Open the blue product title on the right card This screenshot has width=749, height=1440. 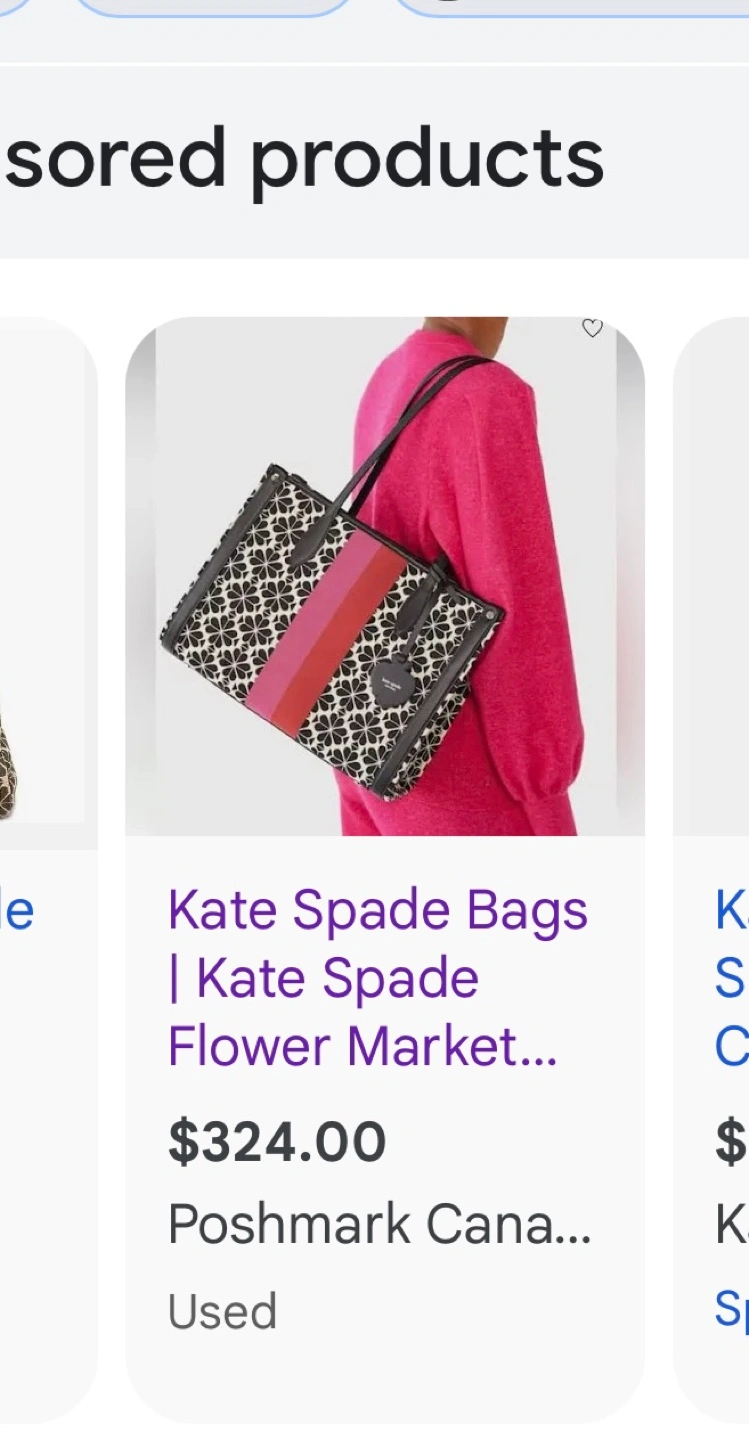732,978
